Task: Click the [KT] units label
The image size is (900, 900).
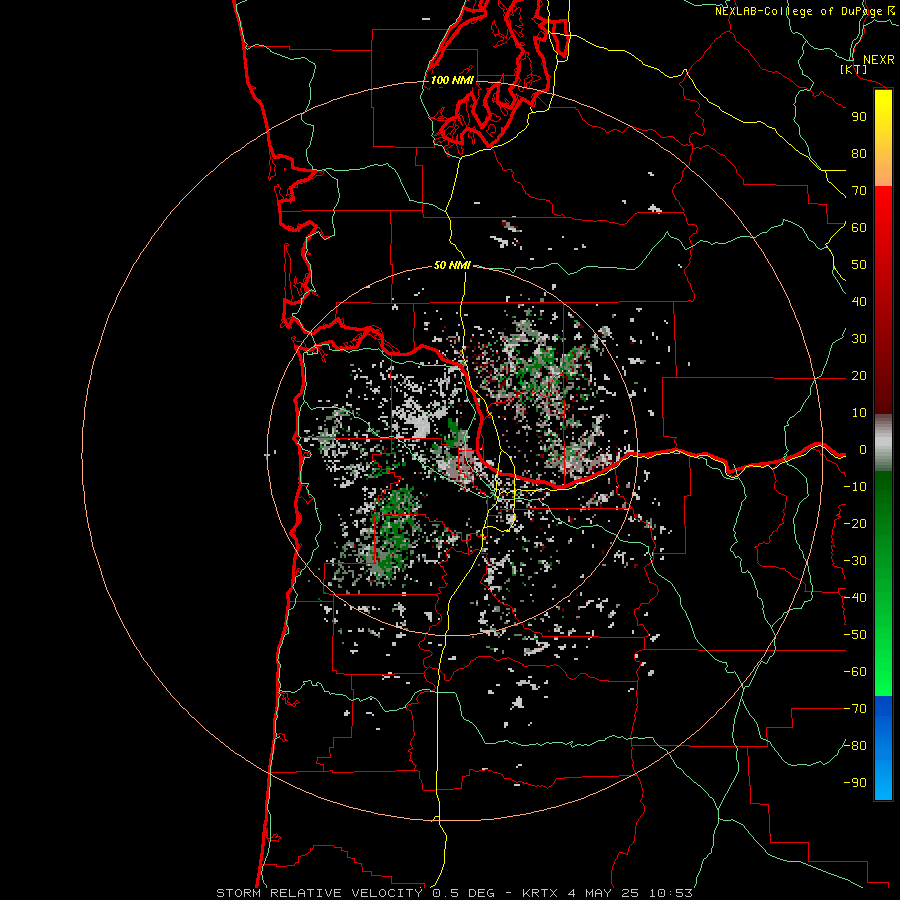Action: [x=854, y=69]
